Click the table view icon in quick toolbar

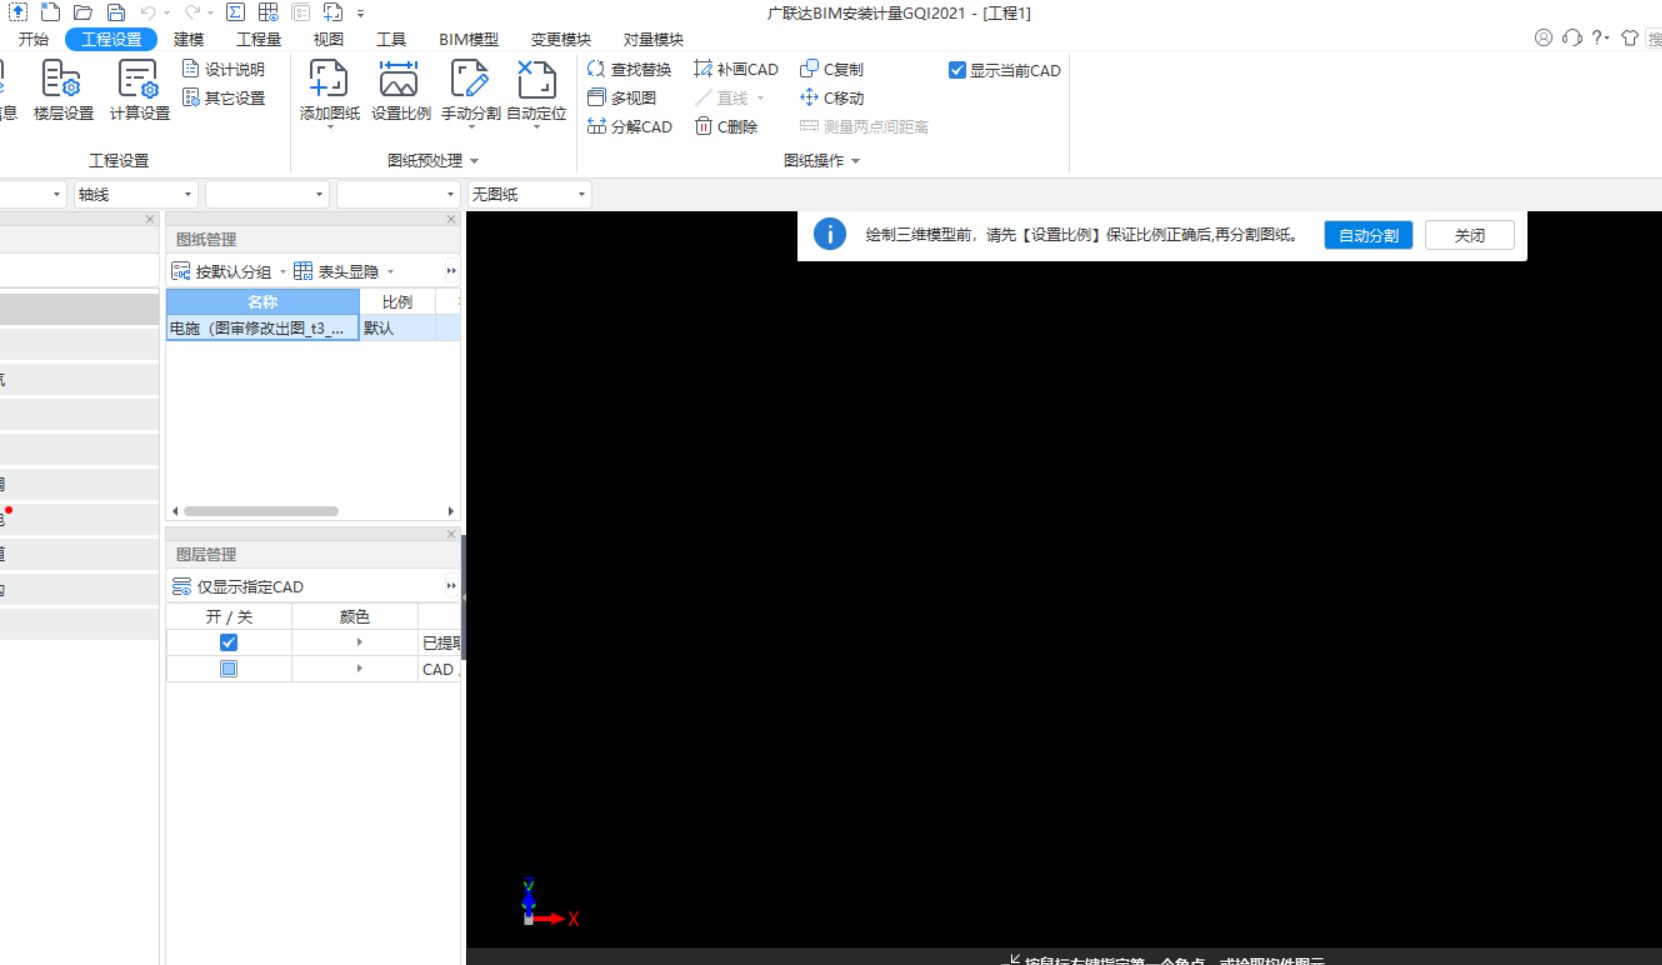[x=268, y=12]
